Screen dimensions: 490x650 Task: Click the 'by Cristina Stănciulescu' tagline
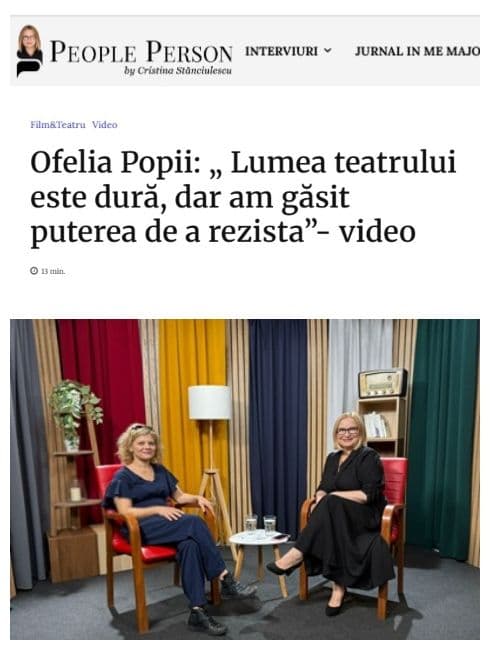[178, 71]
